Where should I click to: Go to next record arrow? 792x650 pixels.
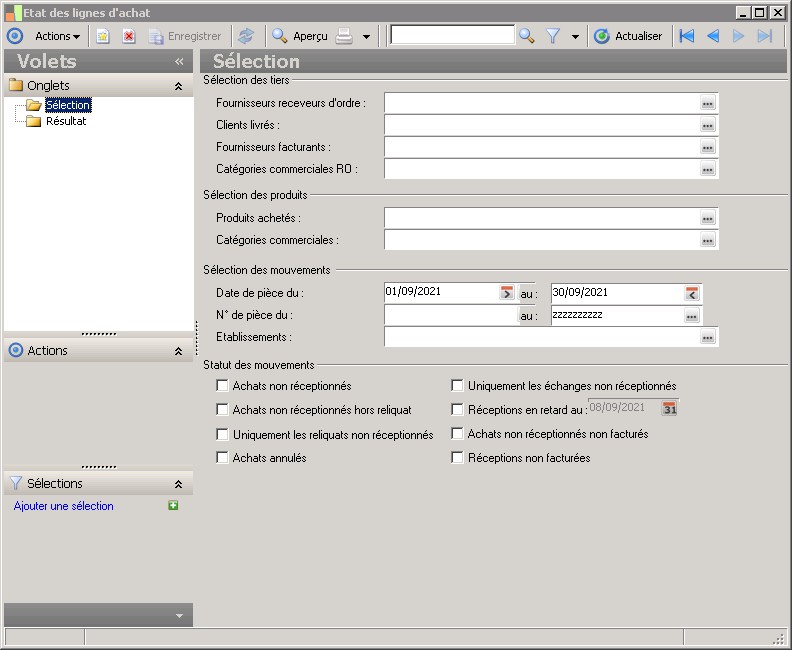[738, 36]
